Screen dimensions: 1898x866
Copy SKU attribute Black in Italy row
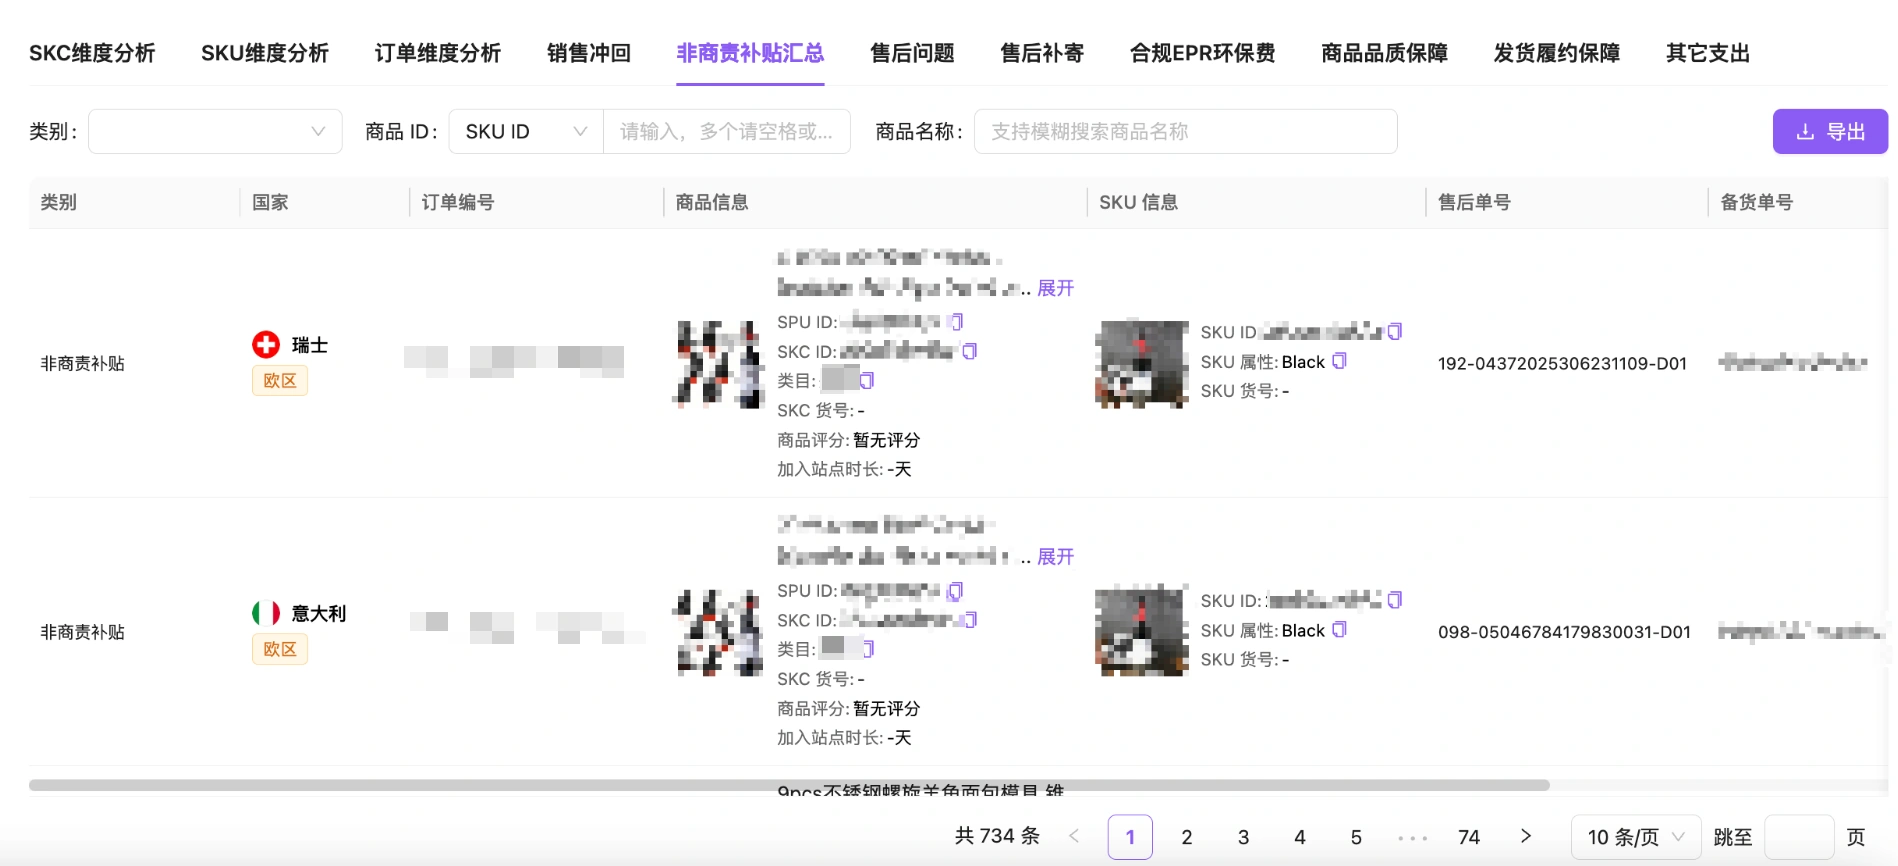click(1340, 630)
